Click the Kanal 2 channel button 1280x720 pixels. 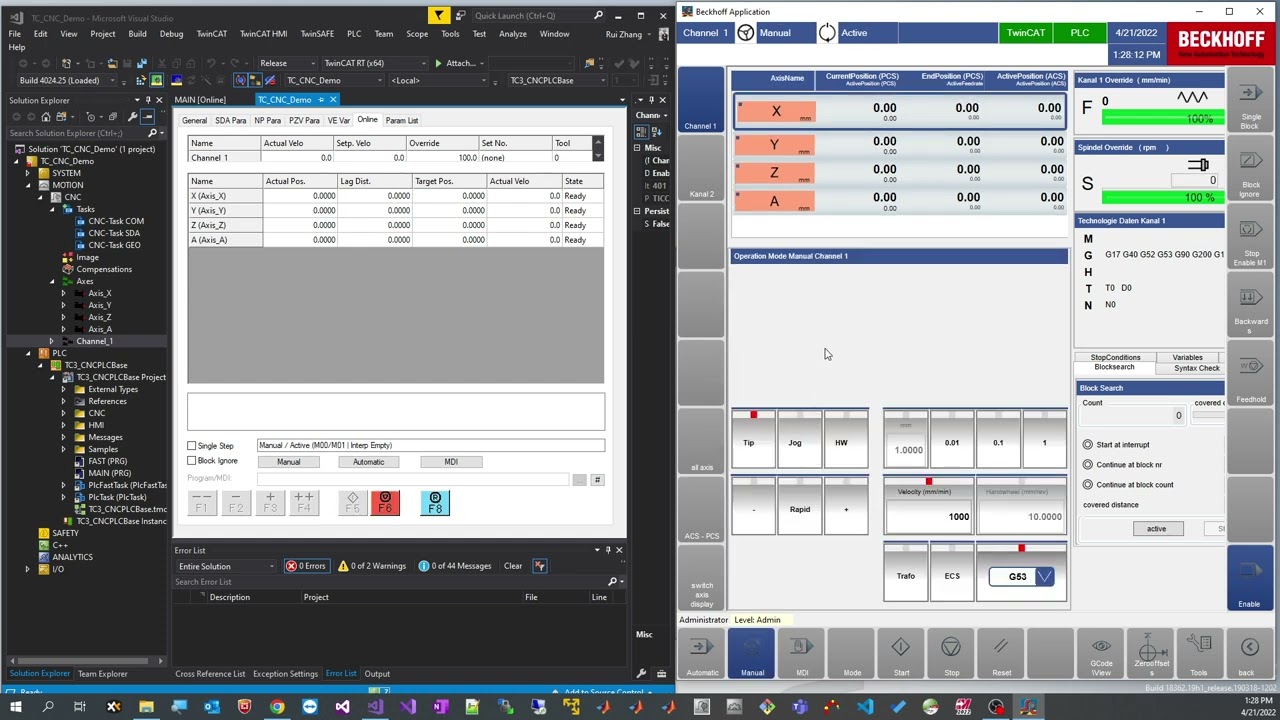tap(701, 168)
